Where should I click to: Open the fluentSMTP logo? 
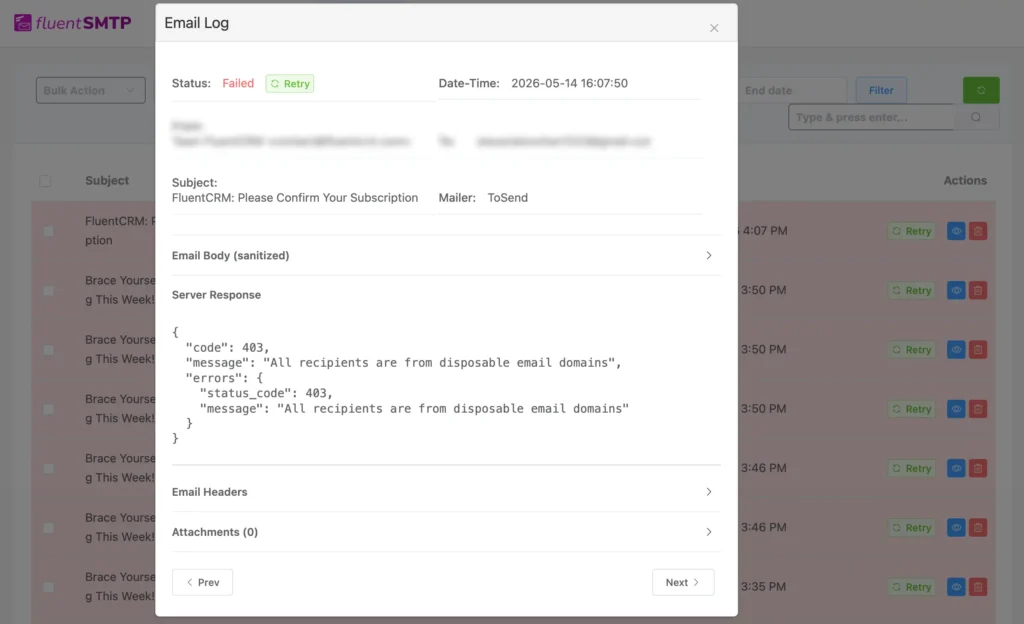[72, 23]
